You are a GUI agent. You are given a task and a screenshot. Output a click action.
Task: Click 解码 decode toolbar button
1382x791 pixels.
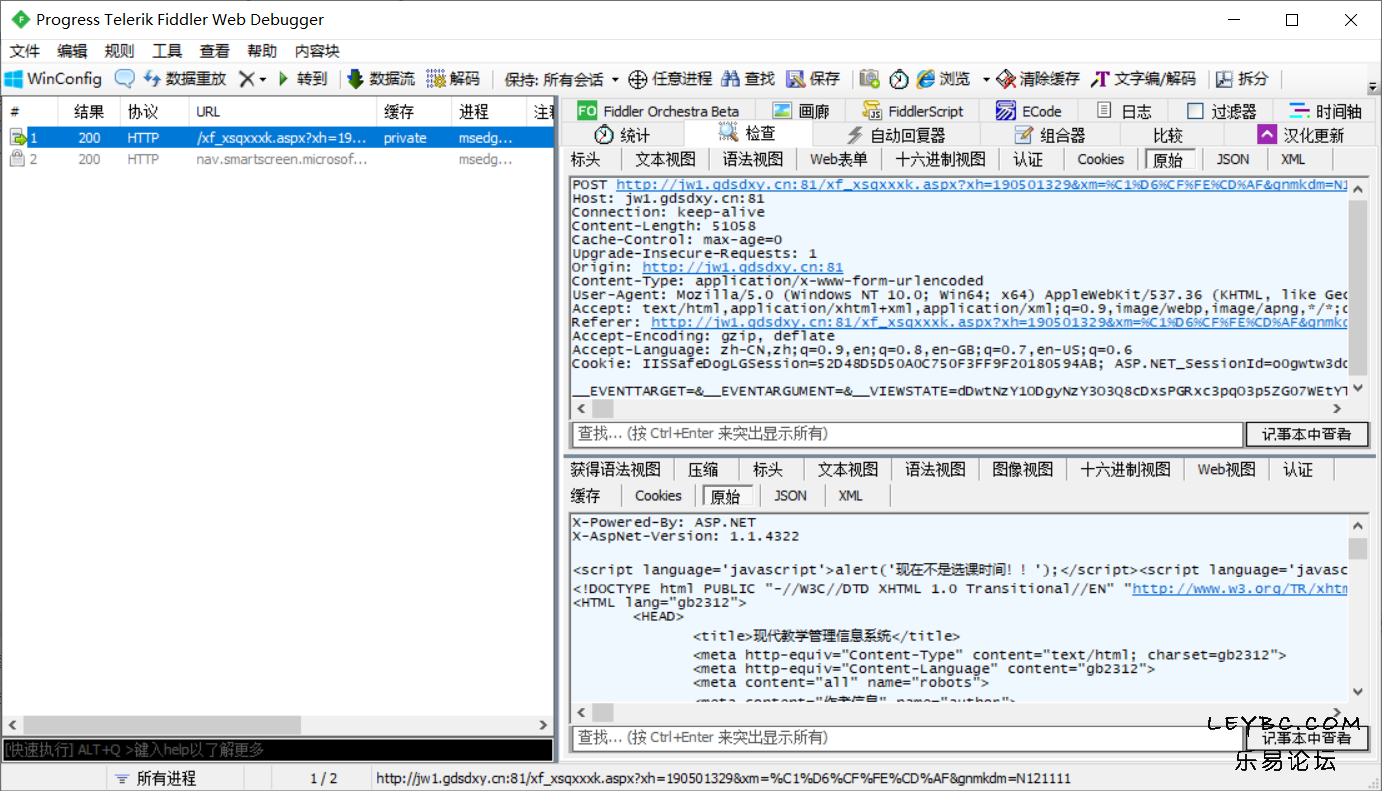coord(453,78)
